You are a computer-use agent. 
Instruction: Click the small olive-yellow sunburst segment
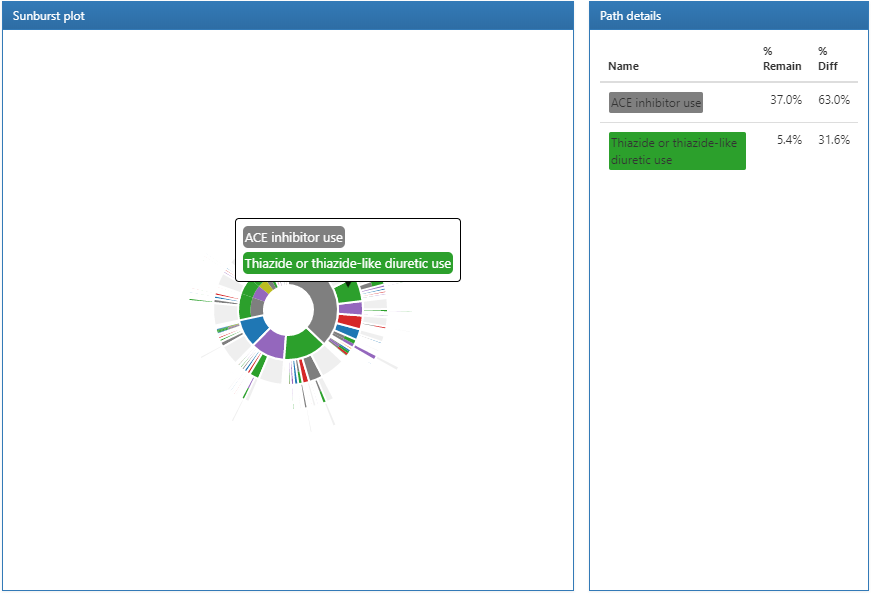point(266,288)
